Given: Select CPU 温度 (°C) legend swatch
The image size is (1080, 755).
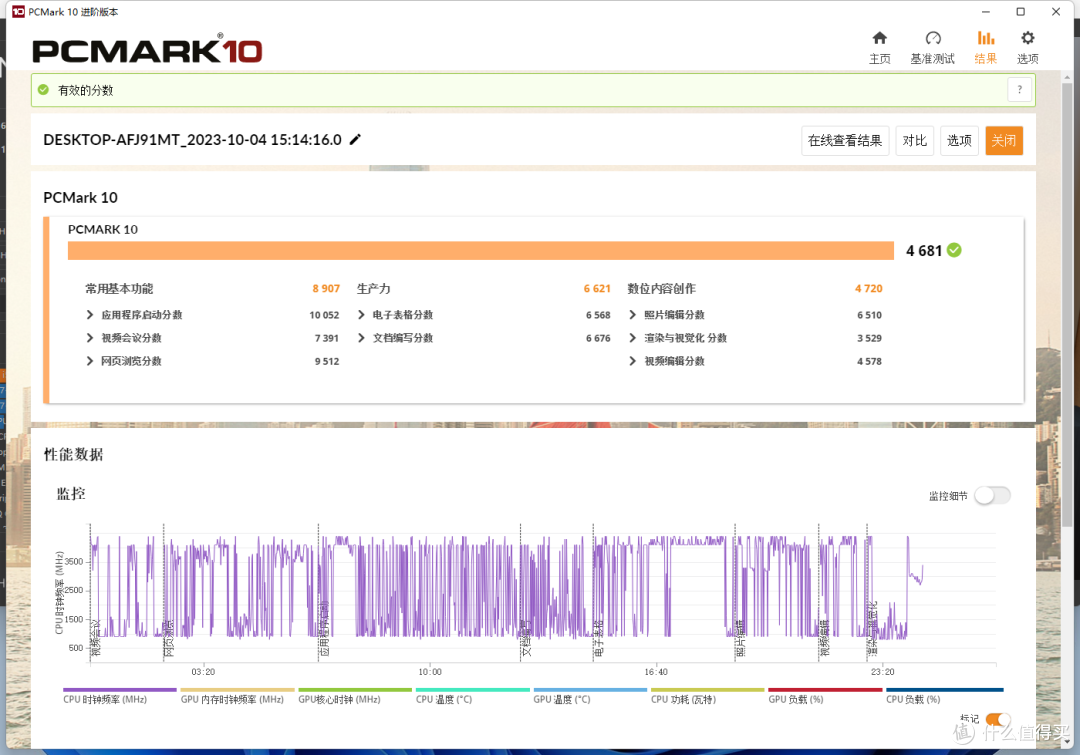Looking at the screenshot, I should (472, 690).
